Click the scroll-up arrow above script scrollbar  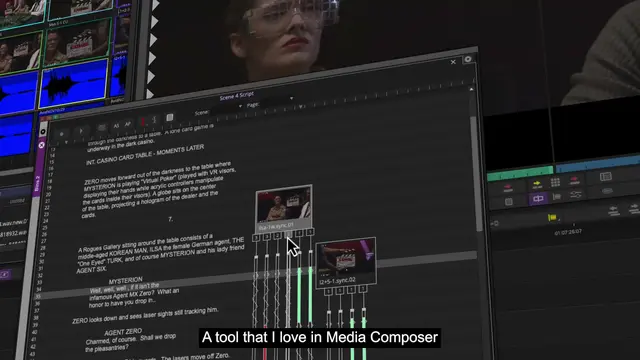pyautogui.click(x=471, y=89)
